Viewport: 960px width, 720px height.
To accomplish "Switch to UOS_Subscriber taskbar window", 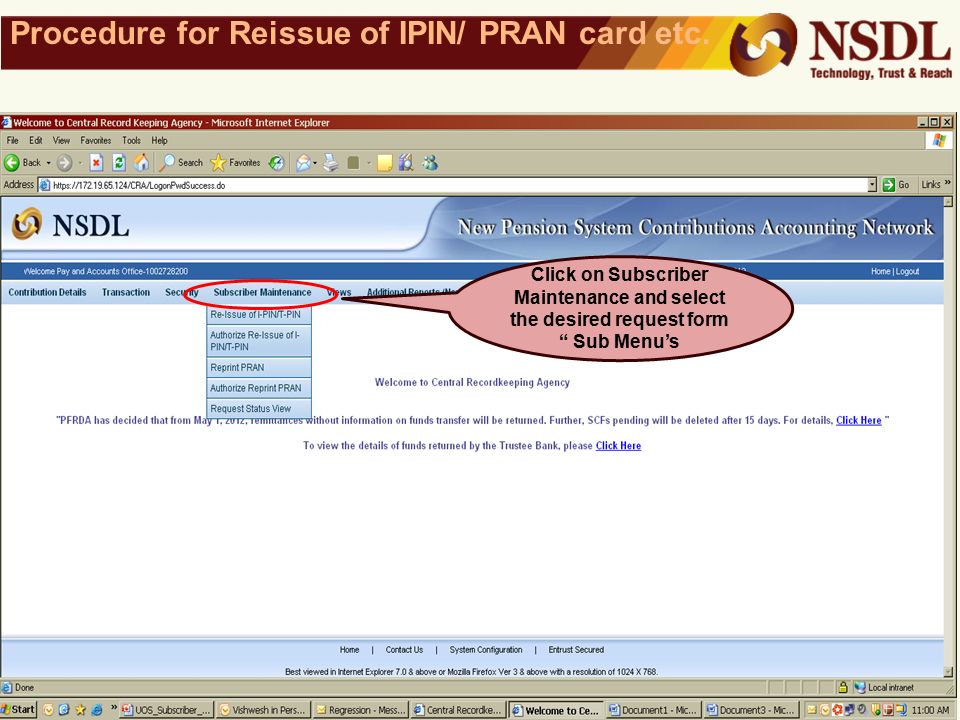I will pos(167,710).
